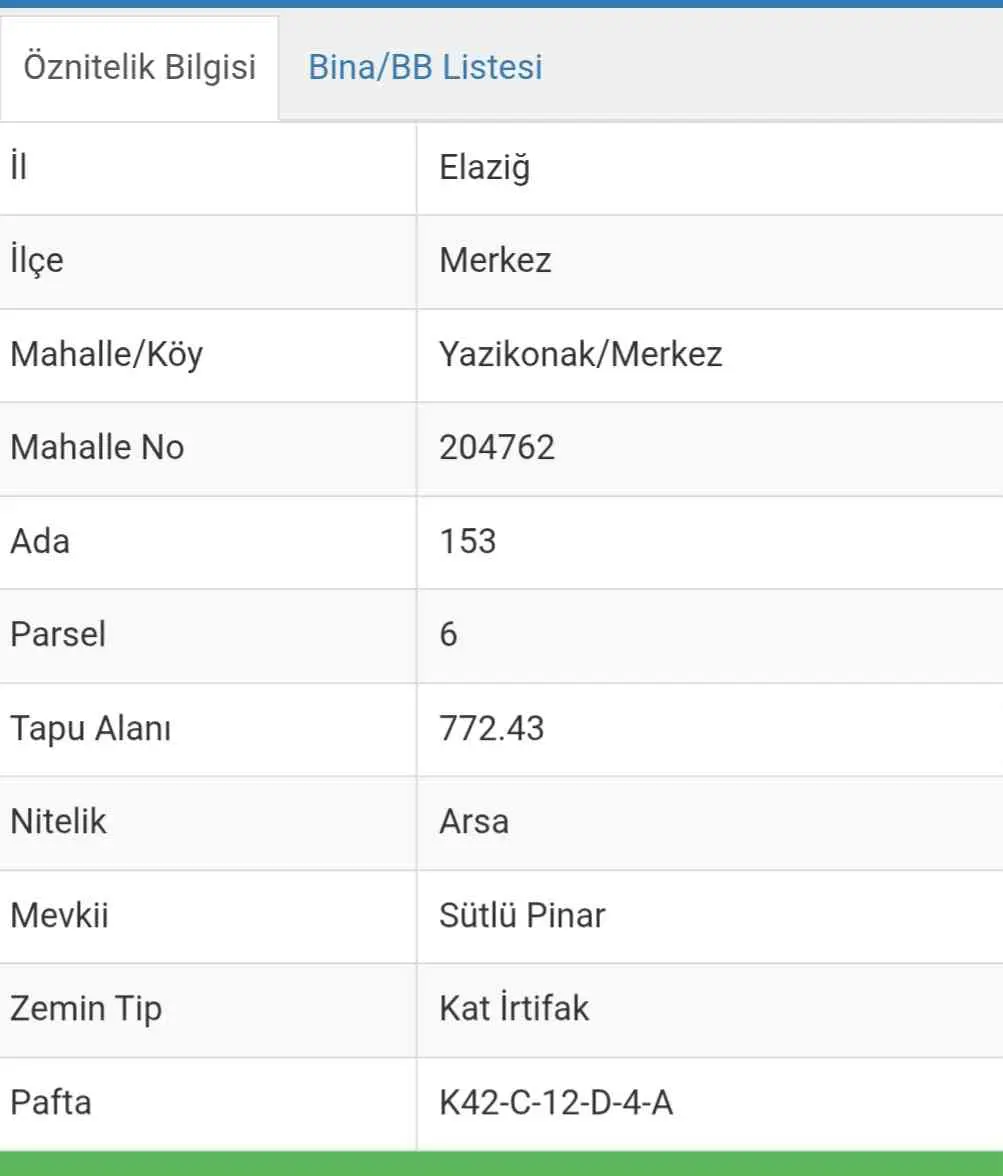Click the Mahalle/Köy row label

tap(107, 354)
